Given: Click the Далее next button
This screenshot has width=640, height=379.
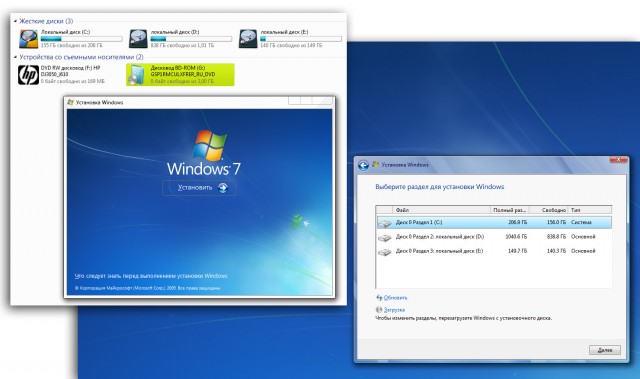Looking at the screenshot, I should click(605, 350).
